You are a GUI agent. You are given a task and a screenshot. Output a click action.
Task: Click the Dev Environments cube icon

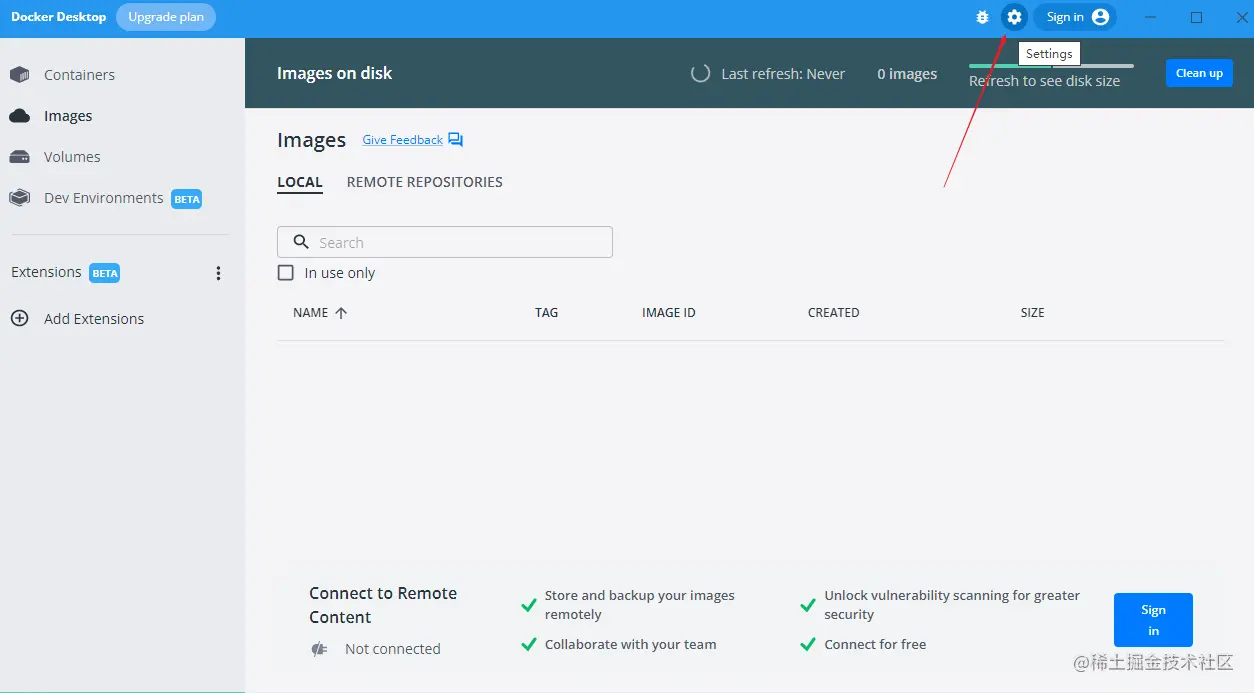[20, 198]
